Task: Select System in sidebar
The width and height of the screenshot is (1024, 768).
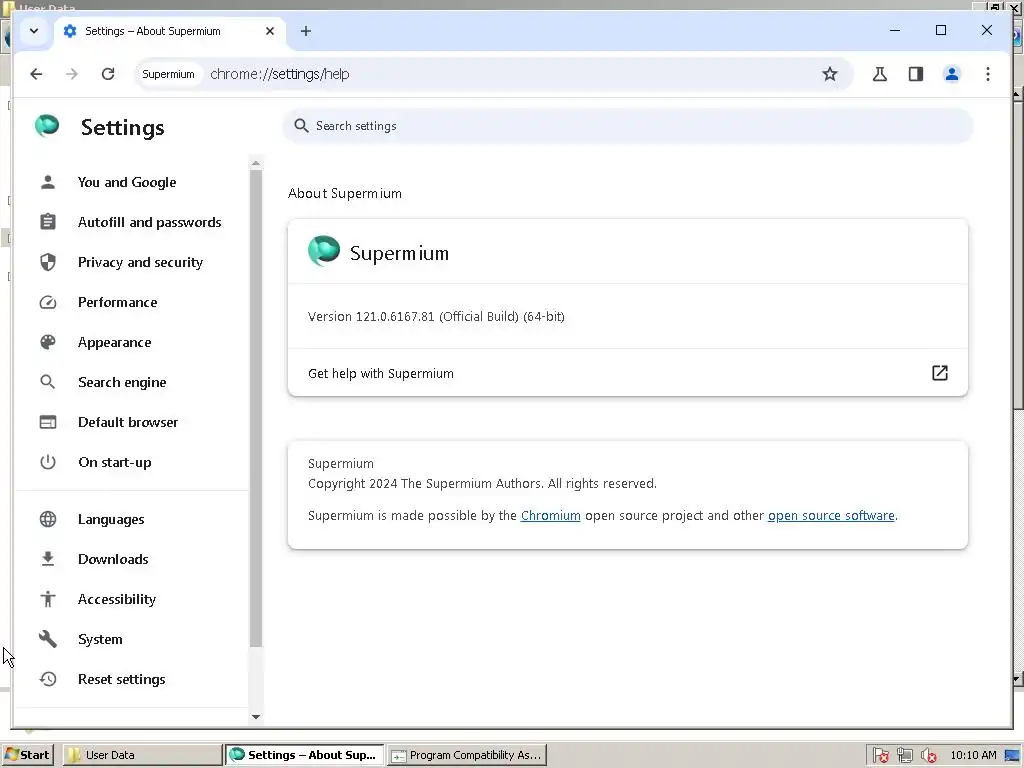Action: [x=100, y=639]
